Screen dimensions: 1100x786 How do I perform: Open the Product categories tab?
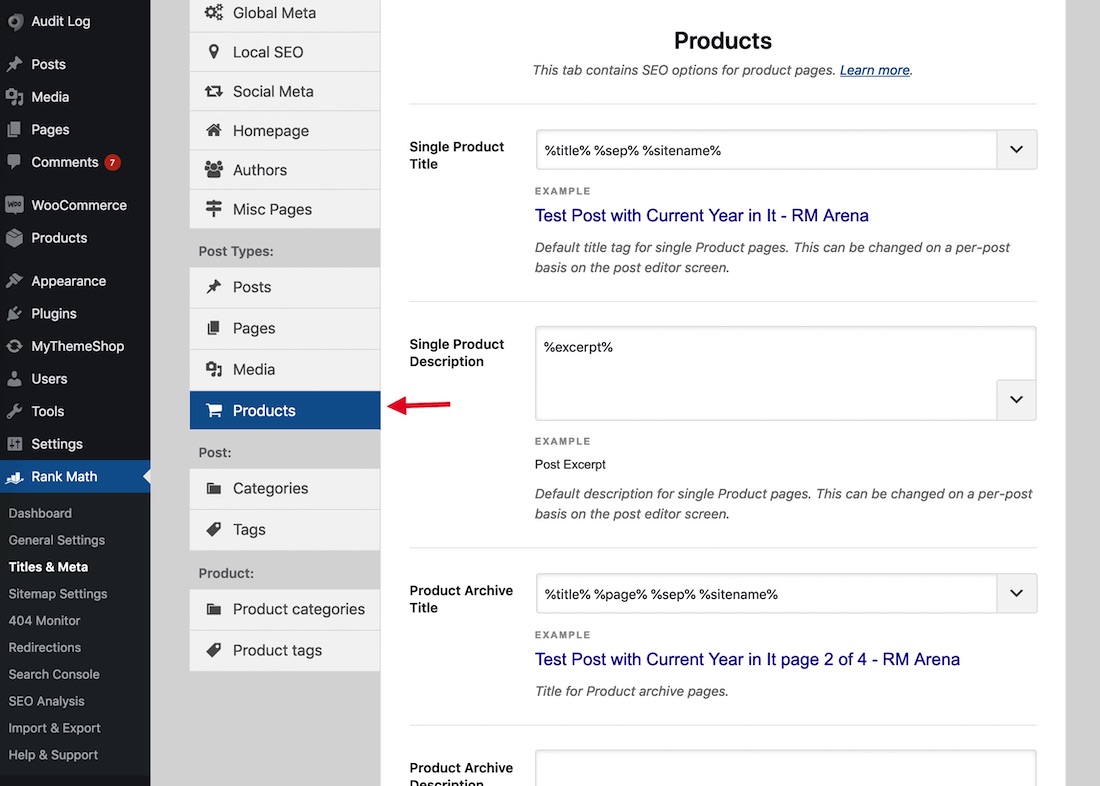coord(298,609)
